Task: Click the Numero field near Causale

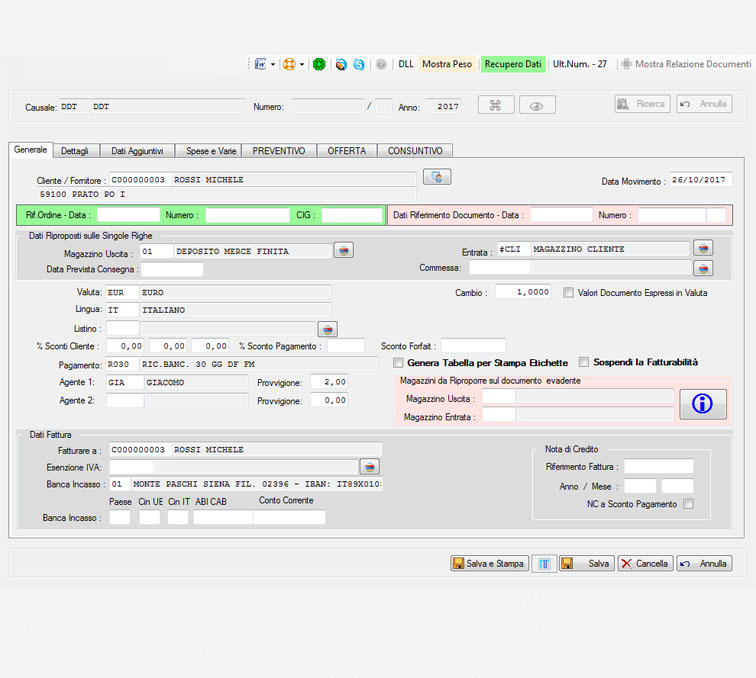Action: click(x=328, y=106)
